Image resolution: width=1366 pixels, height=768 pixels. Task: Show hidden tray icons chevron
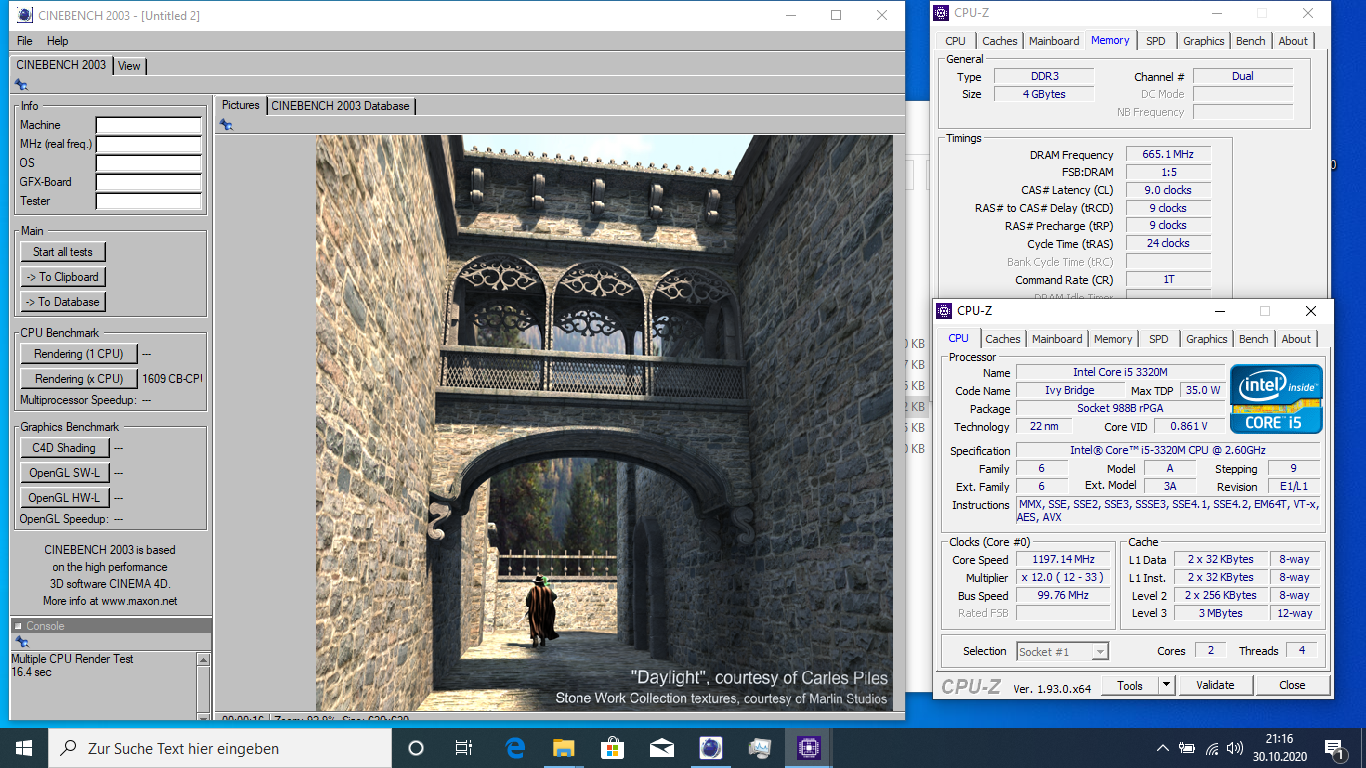(1162, 748)
